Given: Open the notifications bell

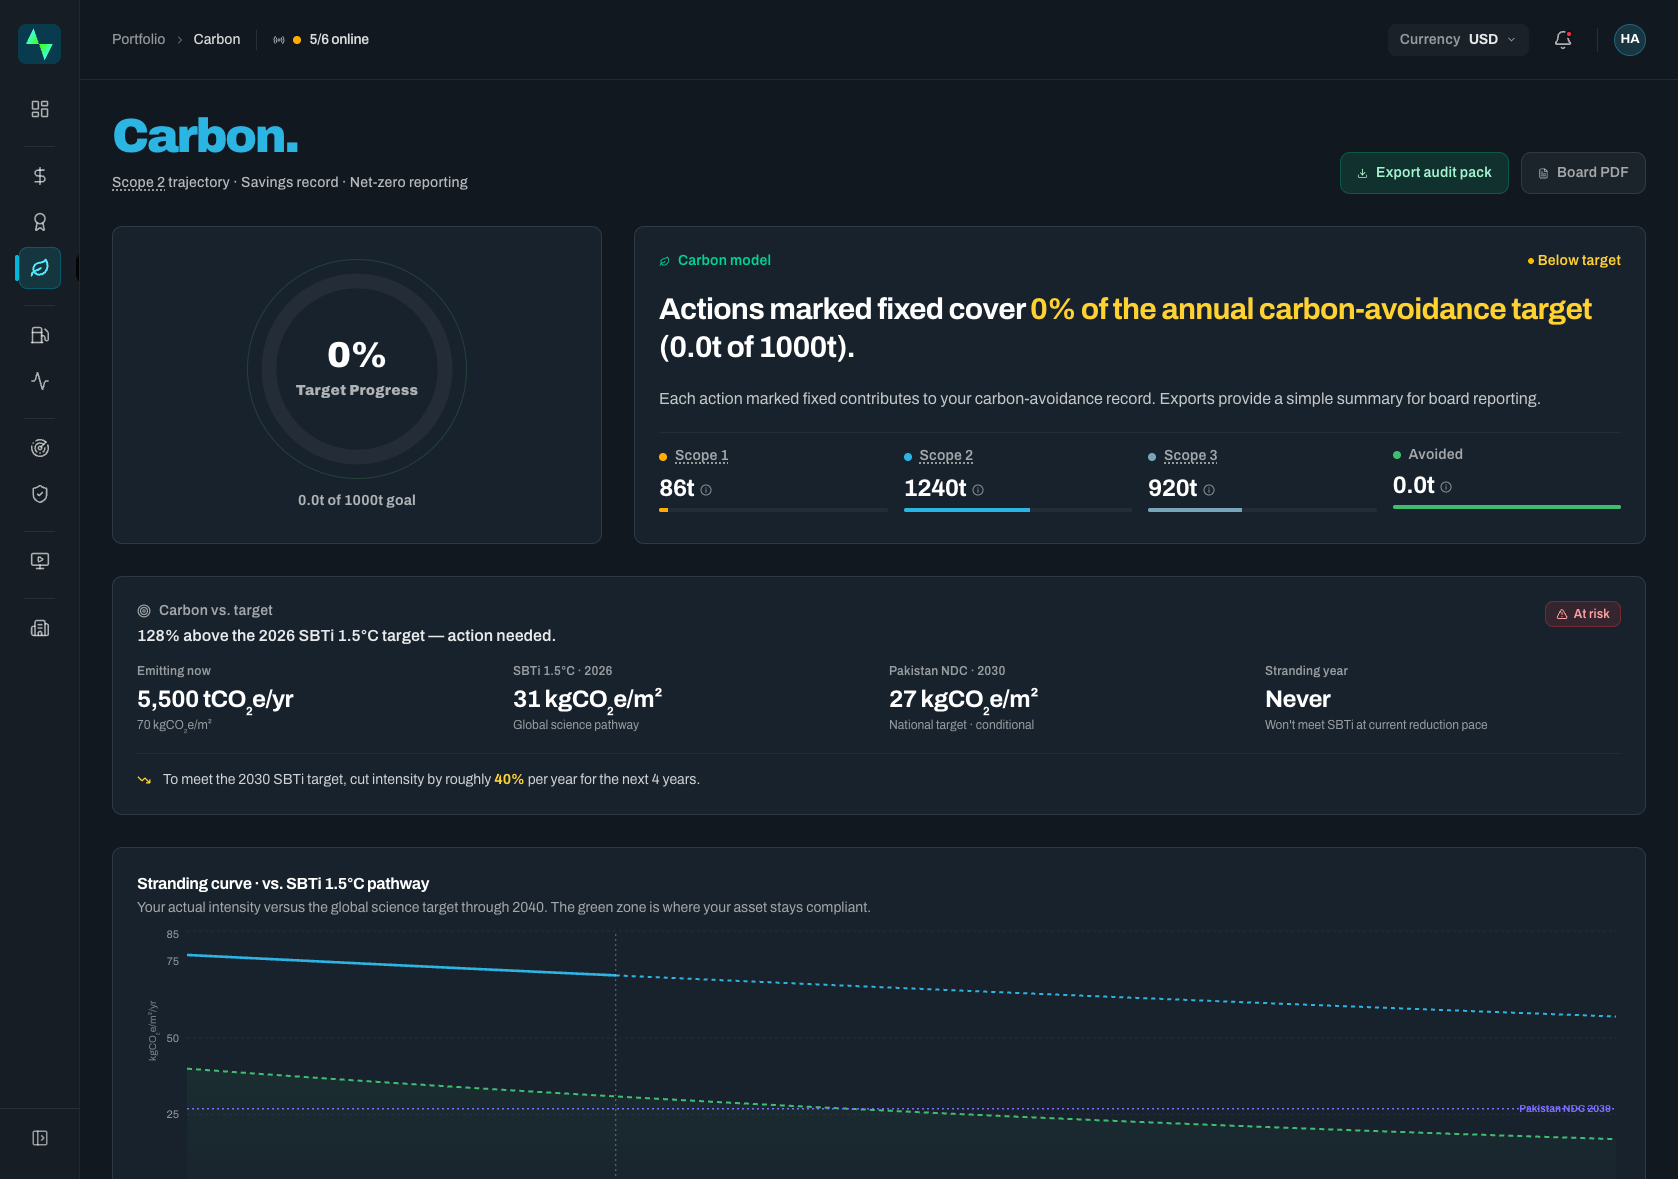Looking at the screenshot, I should pyautogui.click(x=1563, y=40).
